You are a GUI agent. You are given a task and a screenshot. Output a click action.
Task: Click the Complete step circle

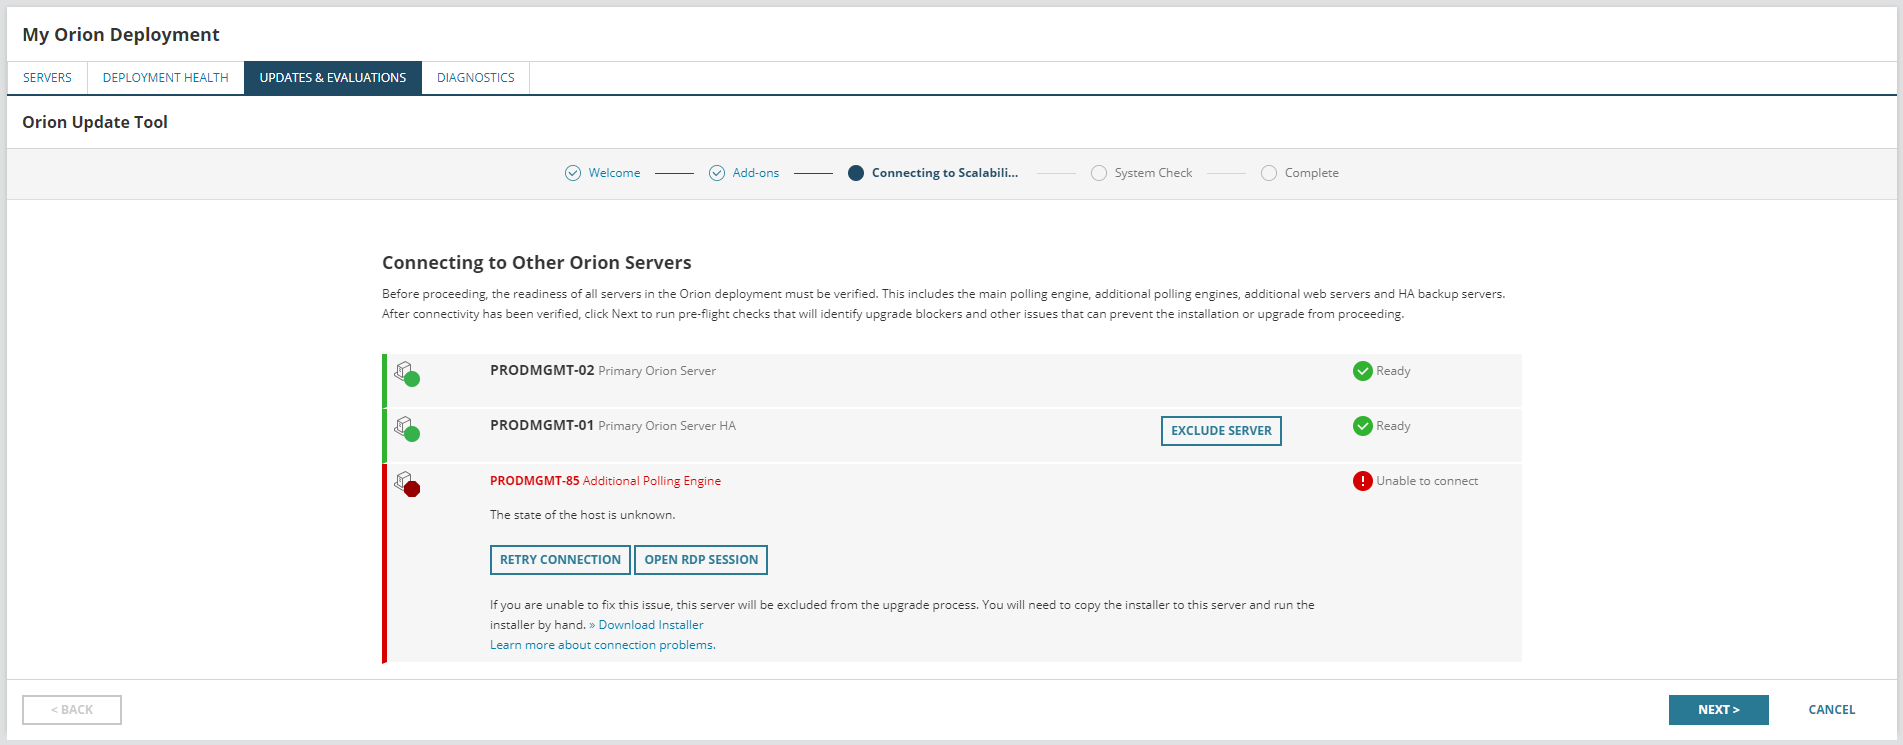pos(1269,173)
